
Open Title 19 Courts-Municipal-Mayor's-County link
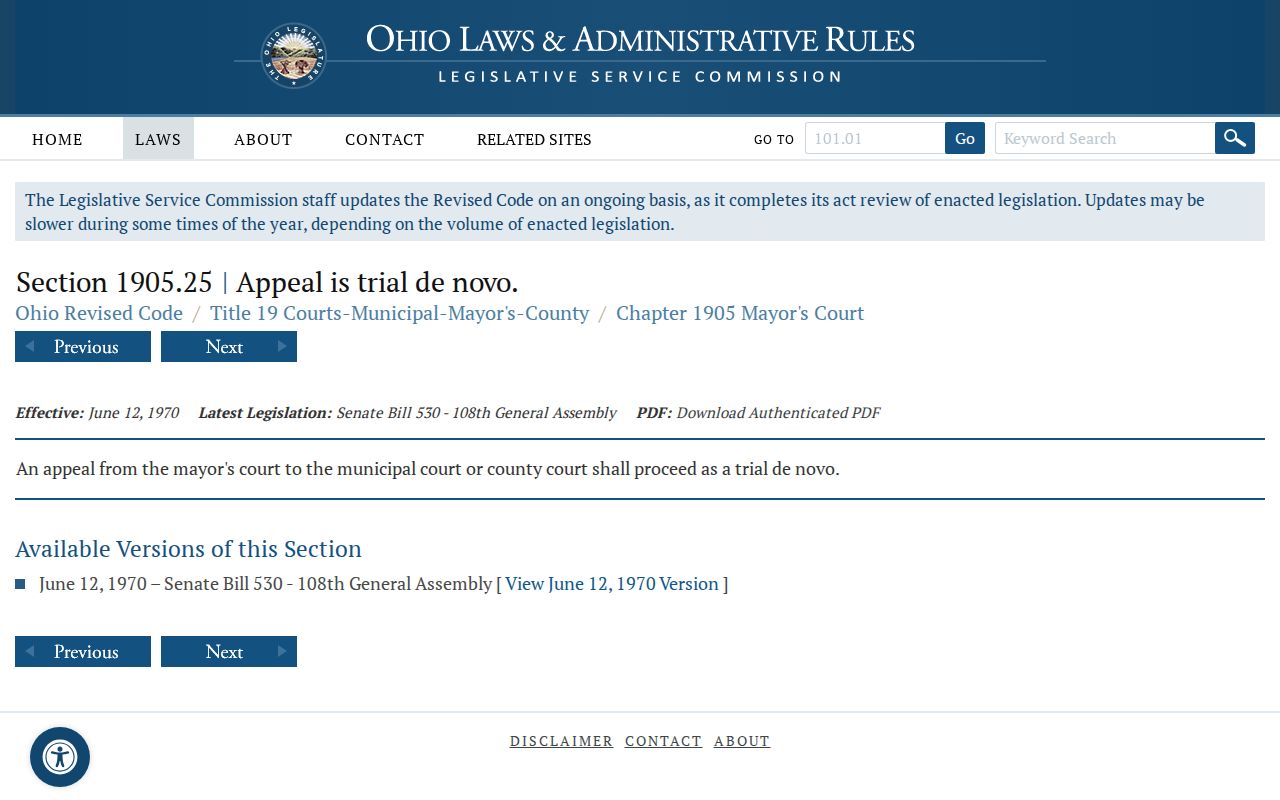coord(399,313)
